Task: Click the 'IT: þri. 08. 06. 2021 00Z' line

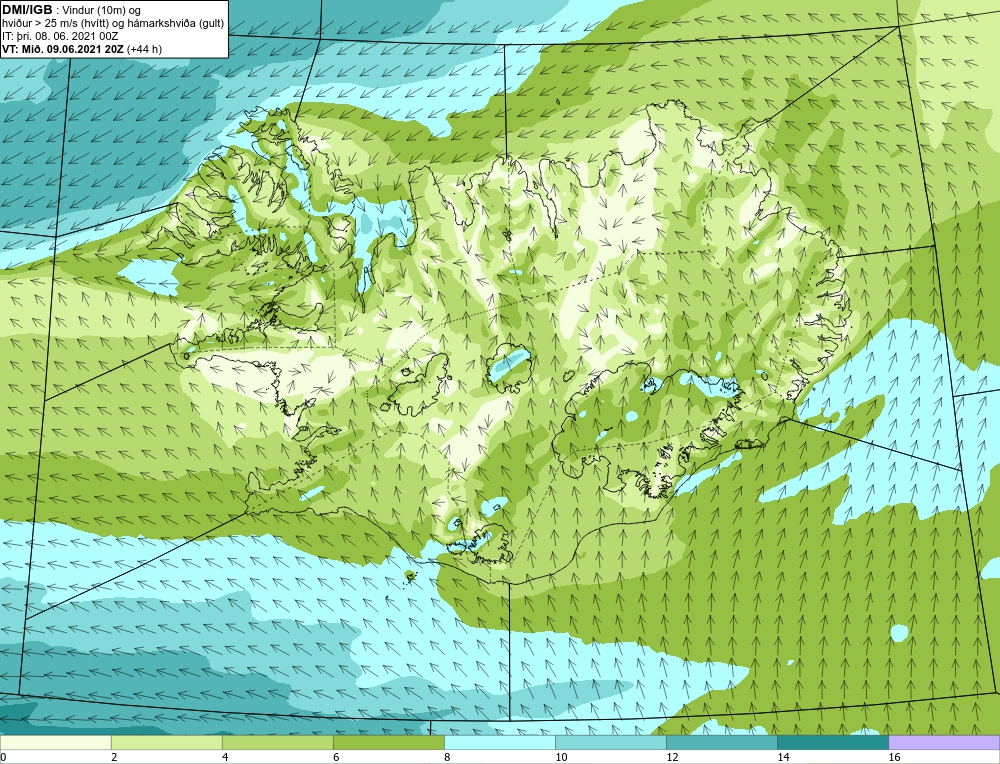Action: (x=60, y=36)
